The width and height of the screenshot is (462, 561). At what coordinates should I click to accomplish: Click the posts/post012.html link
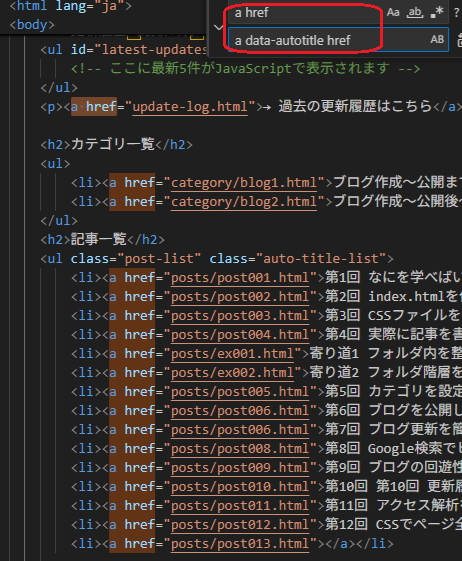coord(240,525)
